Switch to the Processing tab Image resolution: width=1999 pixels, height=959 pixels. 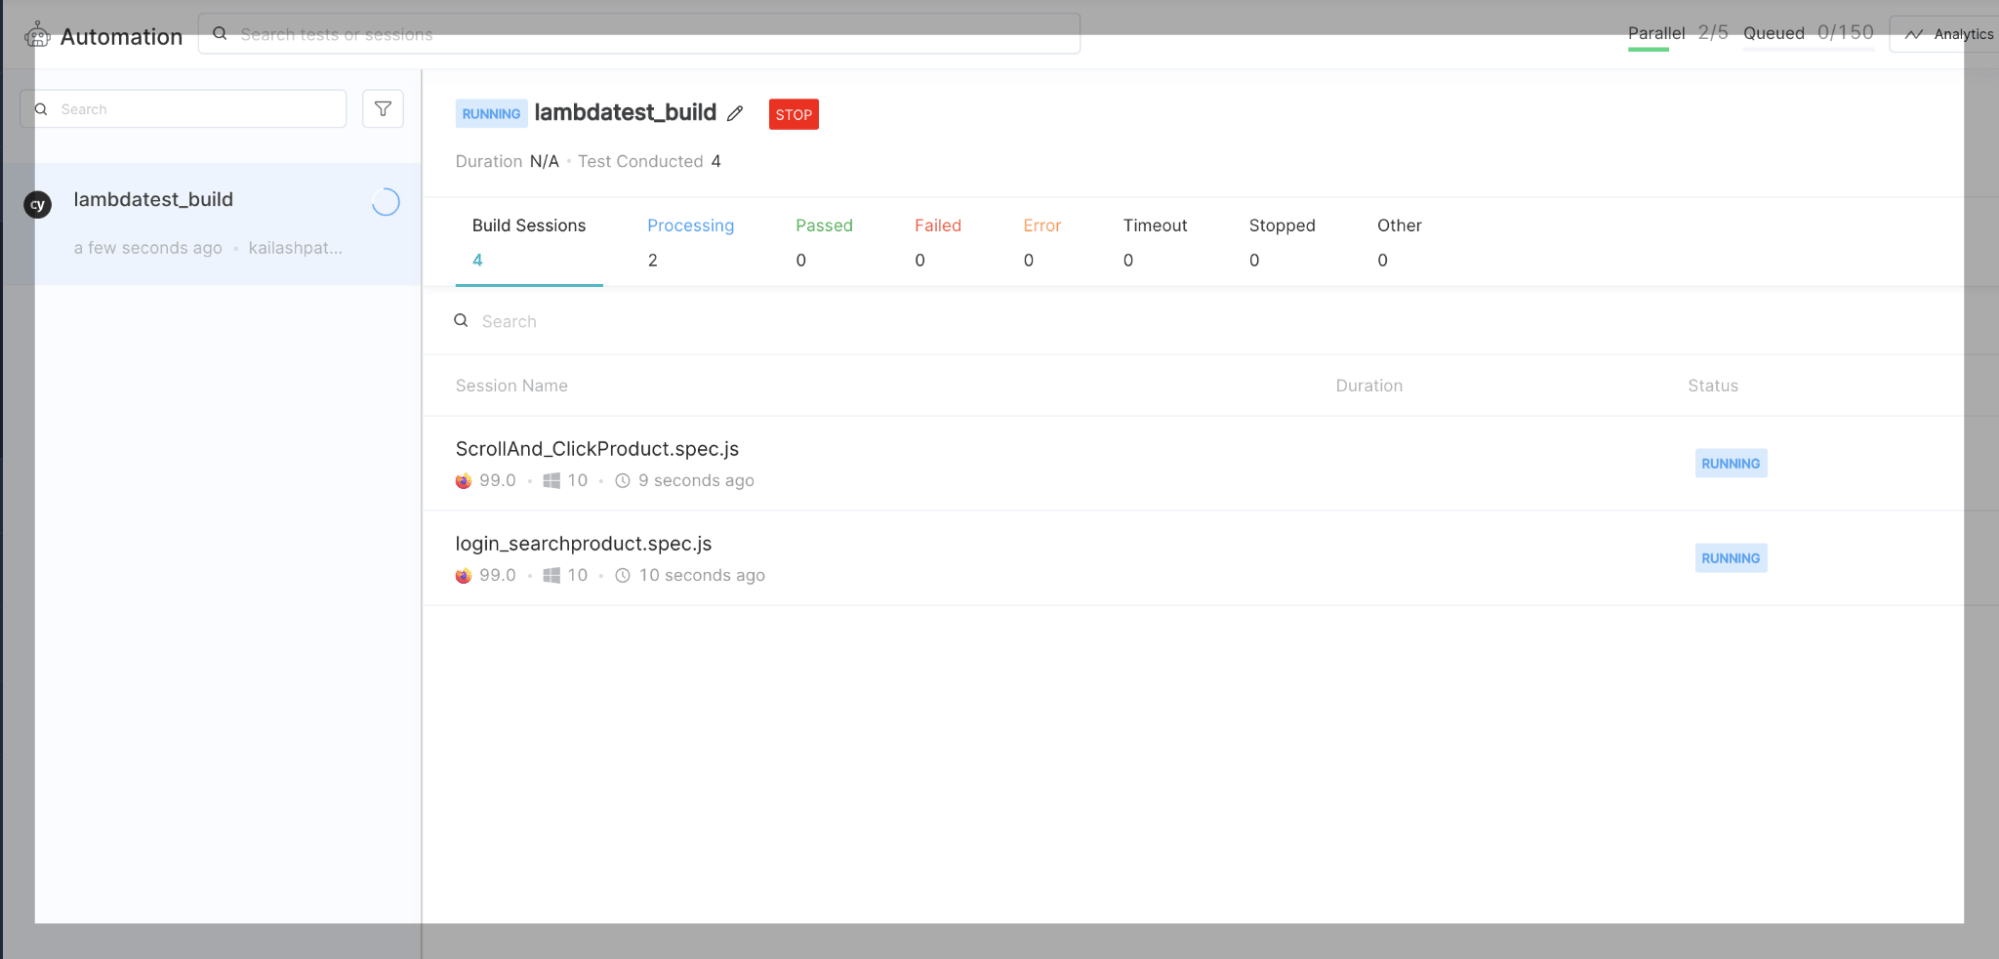pyautogui.click(x=690, y=242)
